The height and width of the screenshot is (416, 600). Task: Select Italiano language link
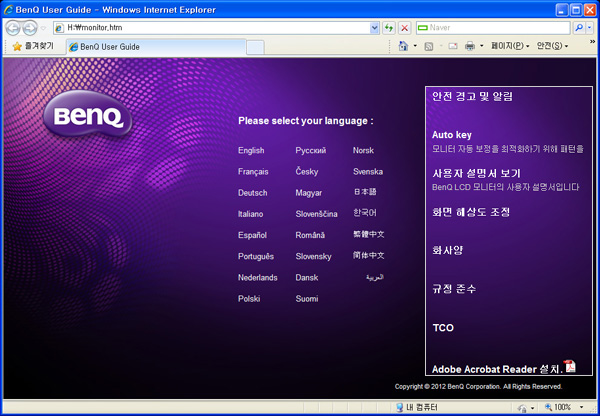(250, 214)
